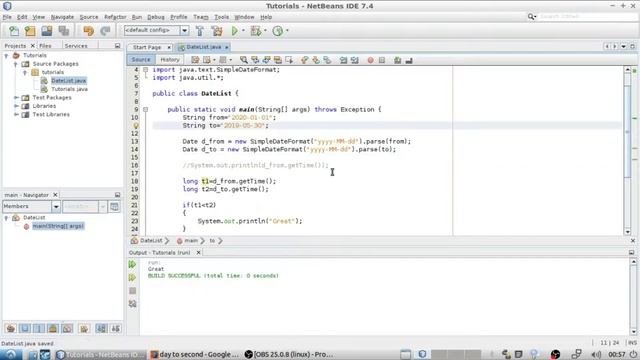Image resolution: width=640 pixels, height=360 pixels.
Task: Open the Team menu
Action: [200, 17]
